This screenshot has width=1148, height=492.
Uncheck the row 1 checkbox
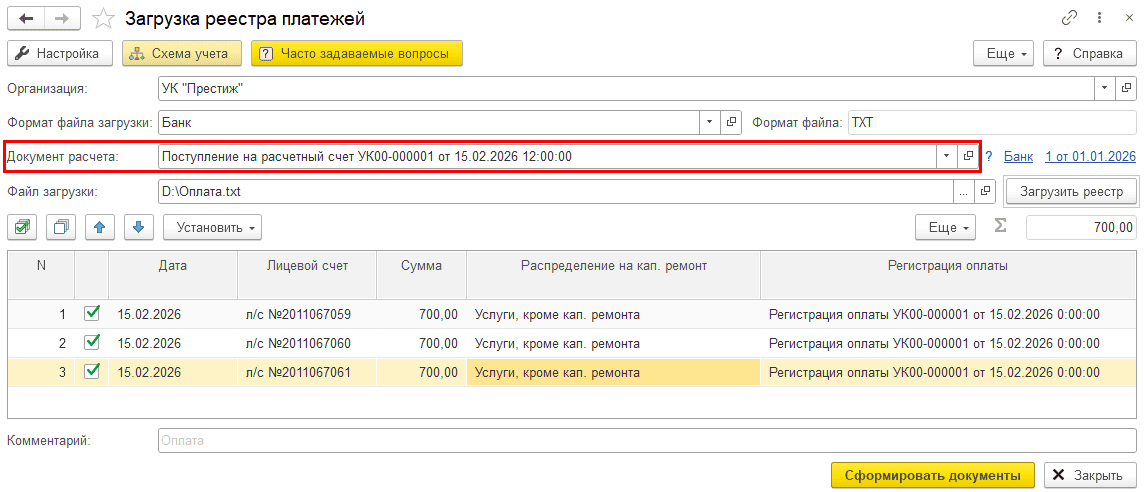(92, 314)
